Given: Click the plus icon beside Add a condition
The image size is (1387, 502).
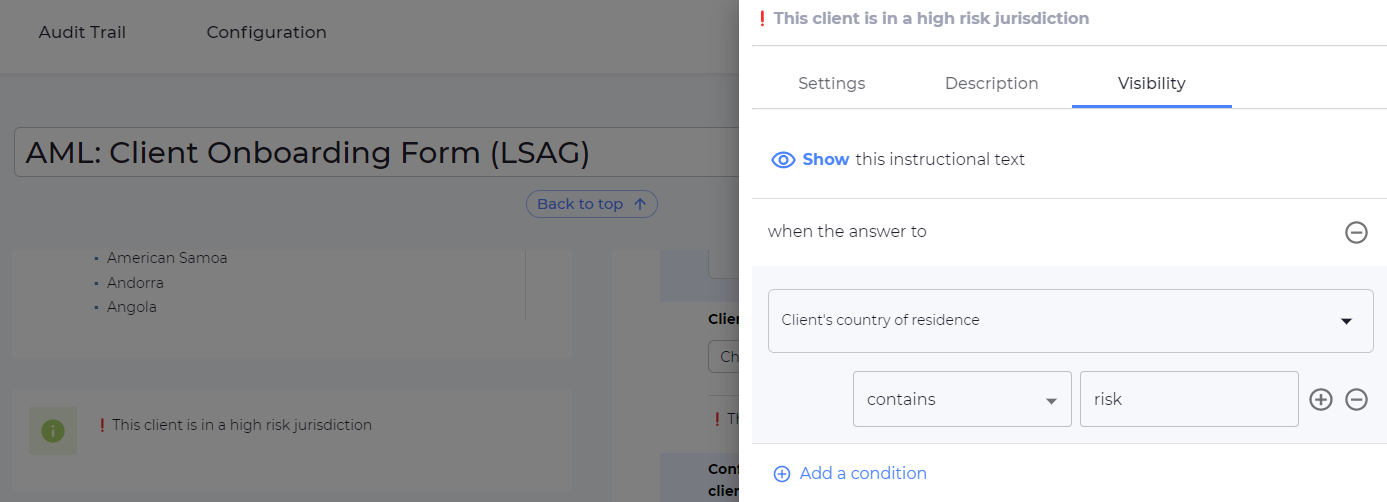Looking at the screenshot, I should (x=782, y=474).
